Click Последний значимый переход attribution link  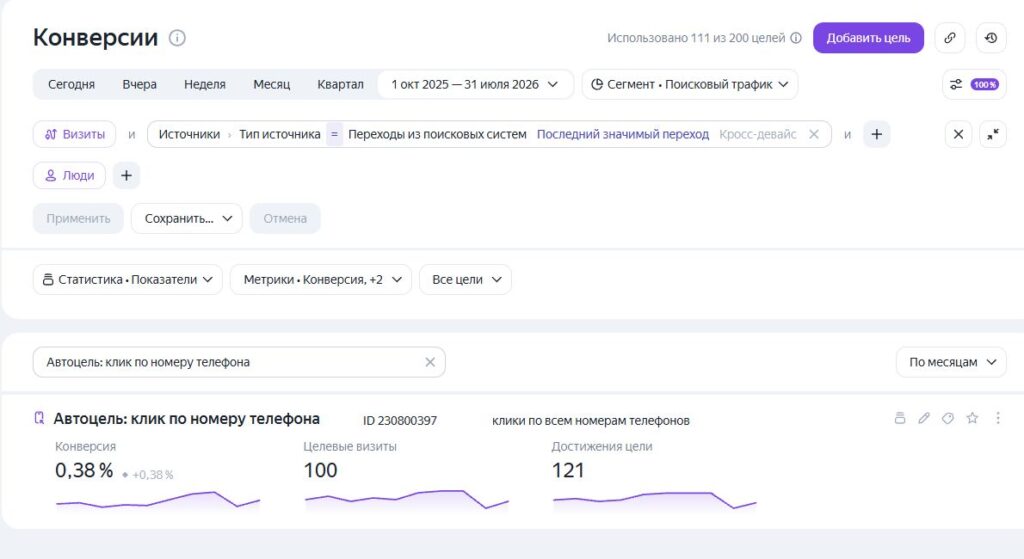pos(622,134)
